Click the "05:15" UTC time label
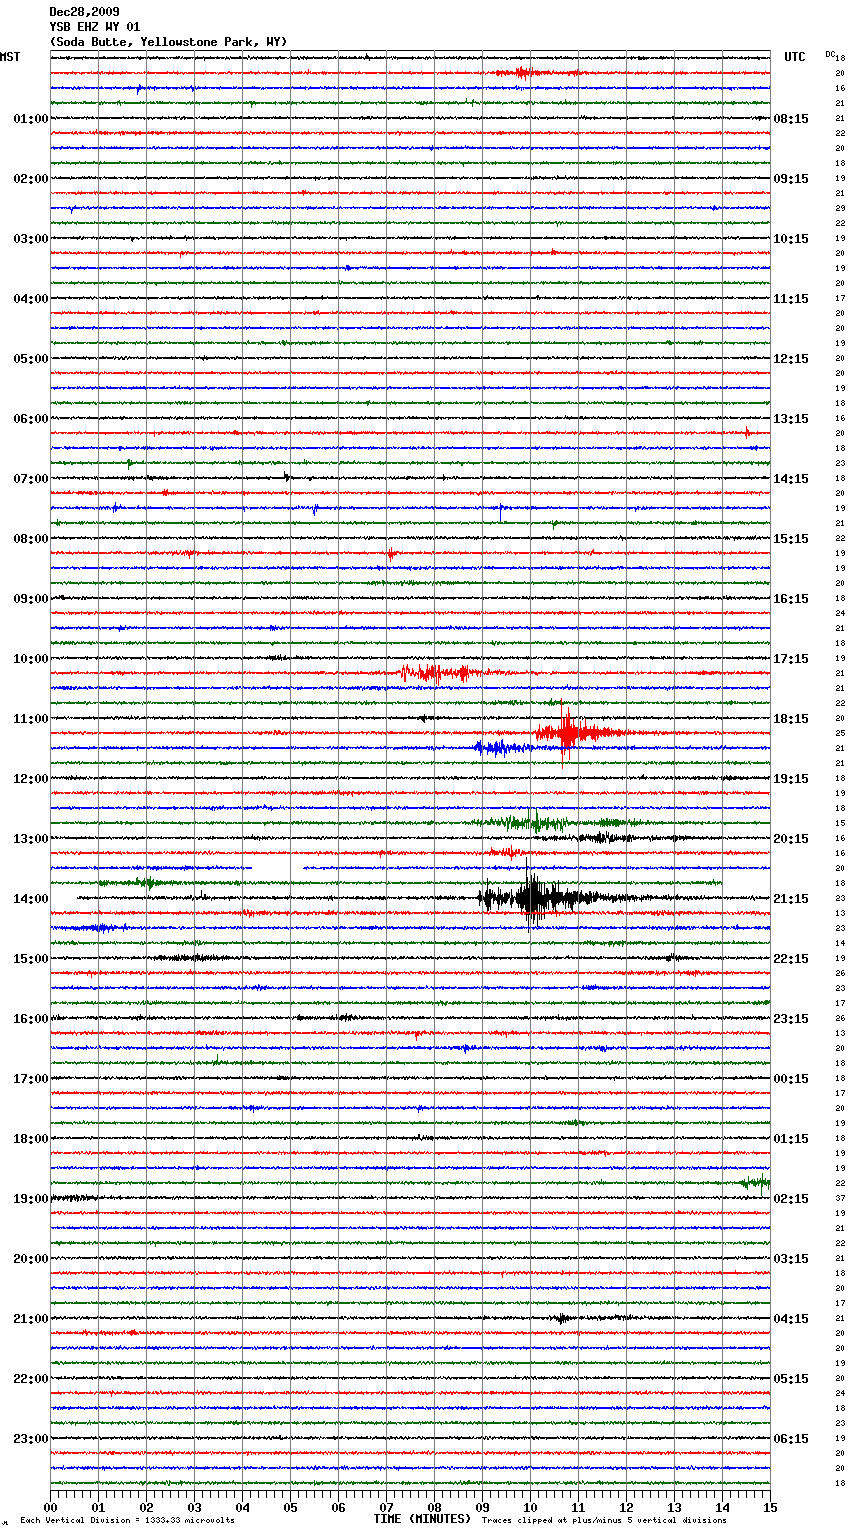850x1534 pixels. pyautogui.click(x=791, y=1379)
